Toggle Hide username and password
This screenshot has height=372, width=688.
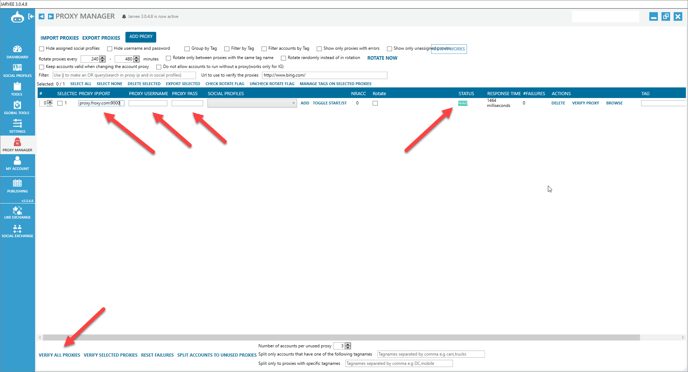point(110,49)
